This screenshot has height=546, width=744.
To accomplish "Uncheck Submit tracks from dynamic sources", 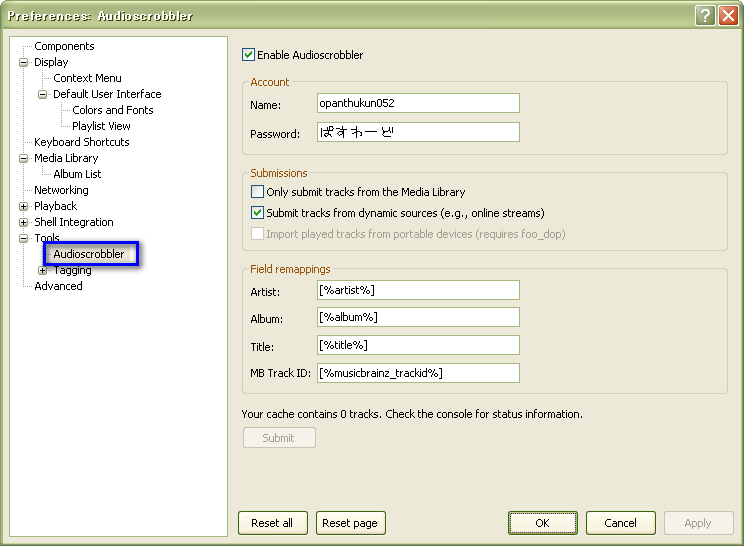I will click(257, 213).
